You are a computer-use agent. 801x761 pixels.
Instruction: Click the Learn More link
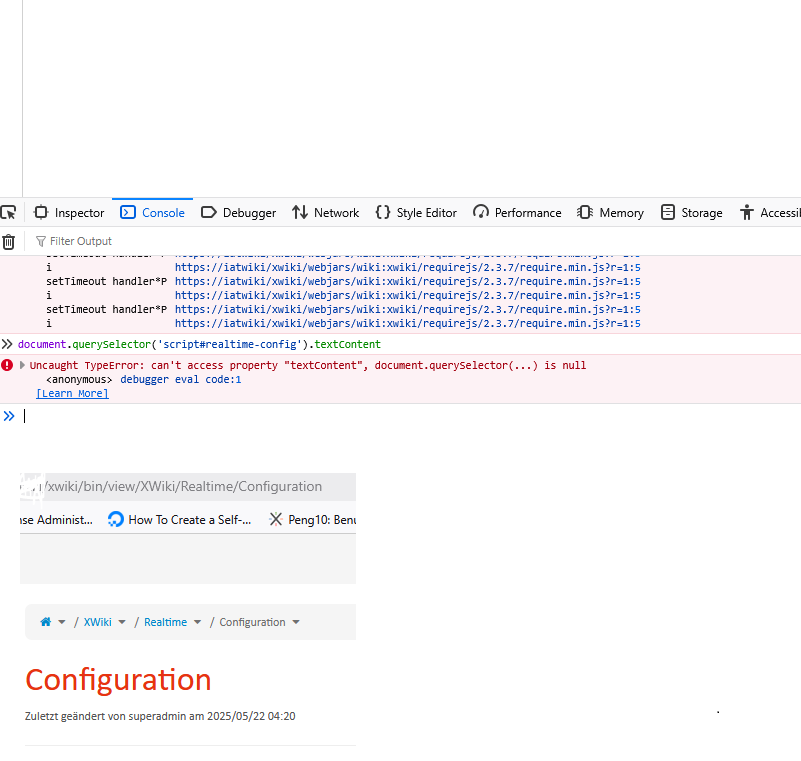72,394
